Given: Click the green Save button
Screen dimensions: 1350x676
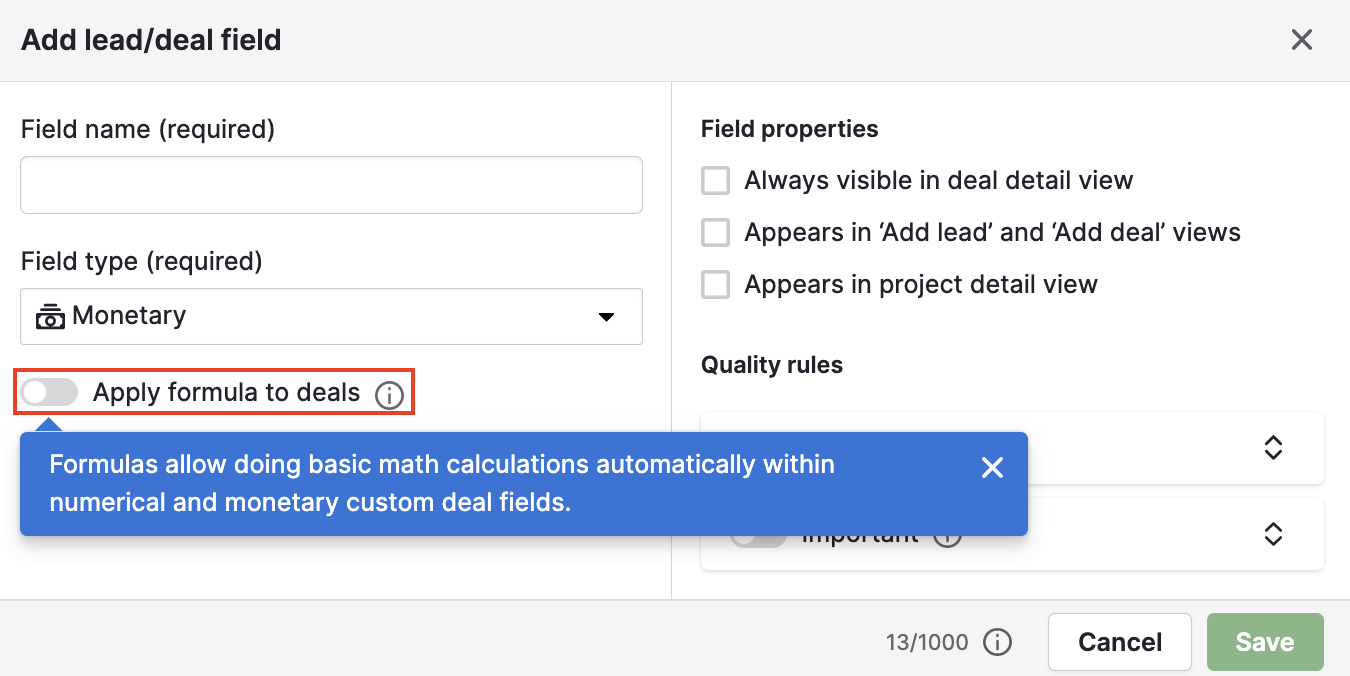Looking at the screenshot, I should click(1265, 642).
